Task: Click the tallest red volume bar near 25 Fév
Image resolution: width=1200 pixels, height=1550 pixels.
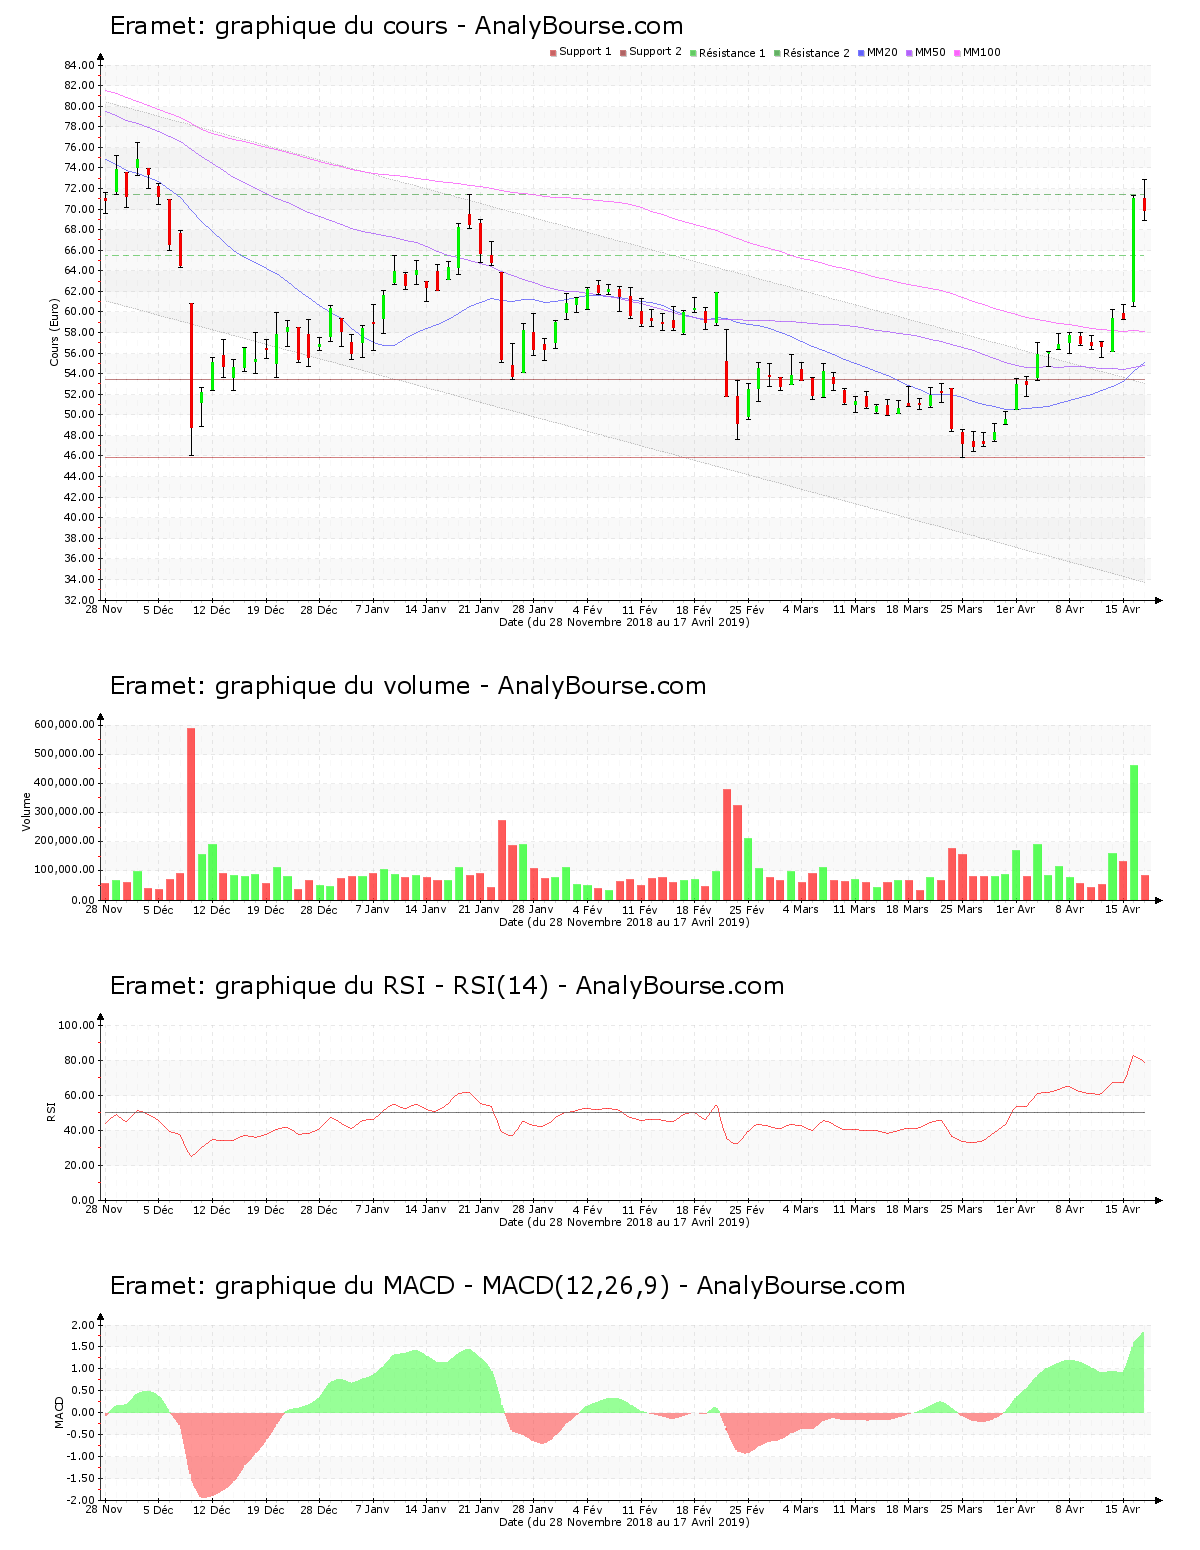Action: click(727, 845)
